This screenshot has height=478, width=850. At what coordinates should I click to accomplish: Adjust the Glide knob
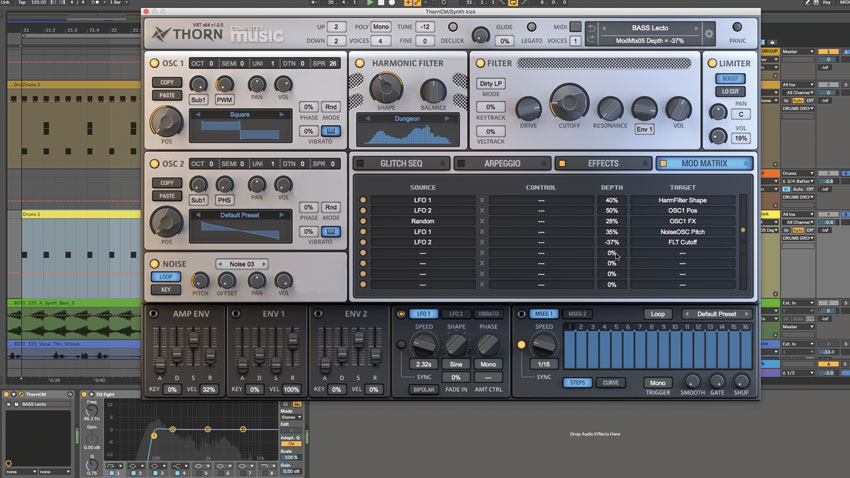pos(480,35)
